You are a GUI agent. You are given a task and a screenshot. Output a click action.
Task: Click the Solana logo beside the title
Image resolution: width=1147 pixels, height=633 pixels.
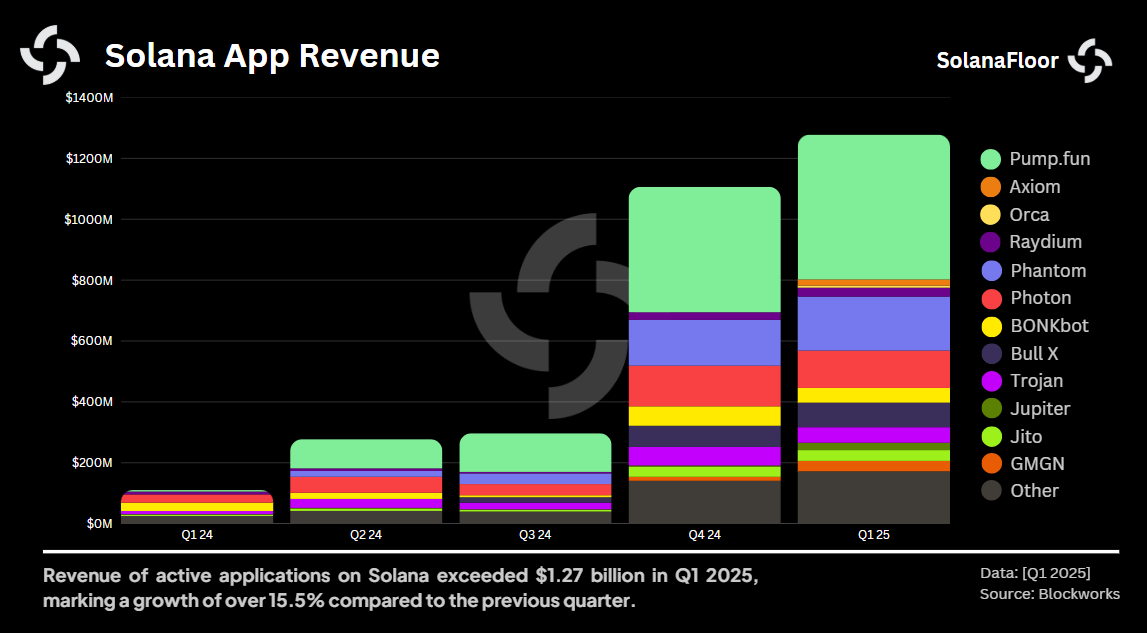click(53, 55)
